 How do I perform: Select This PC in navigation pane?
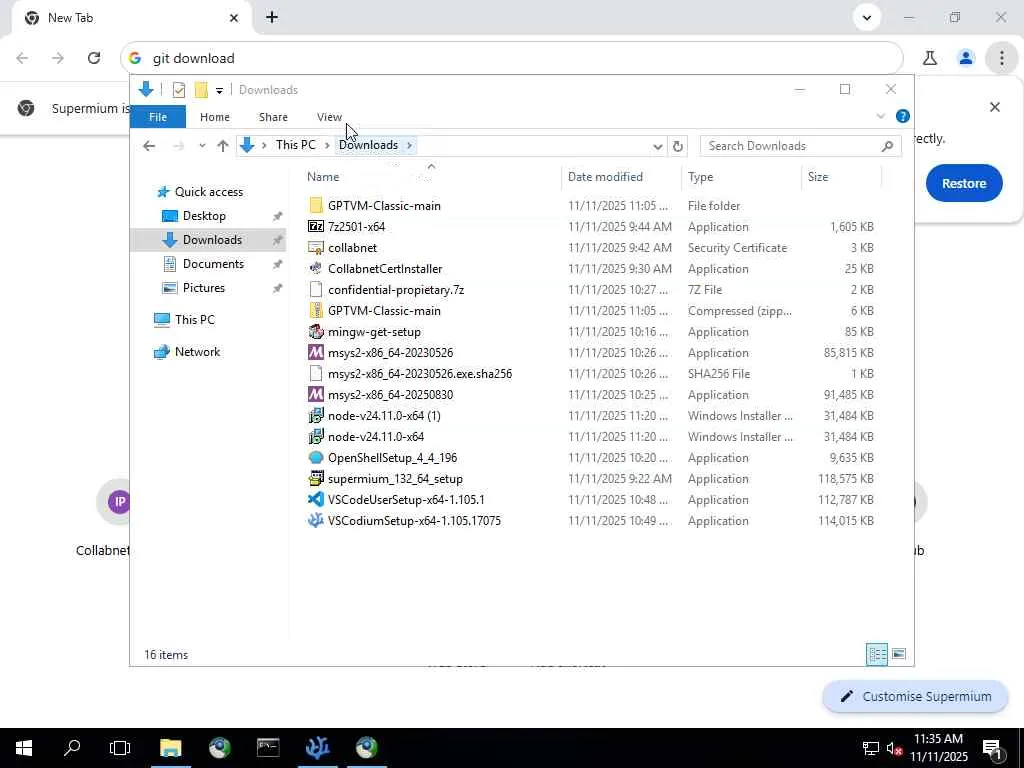click(x=195, y=320)
